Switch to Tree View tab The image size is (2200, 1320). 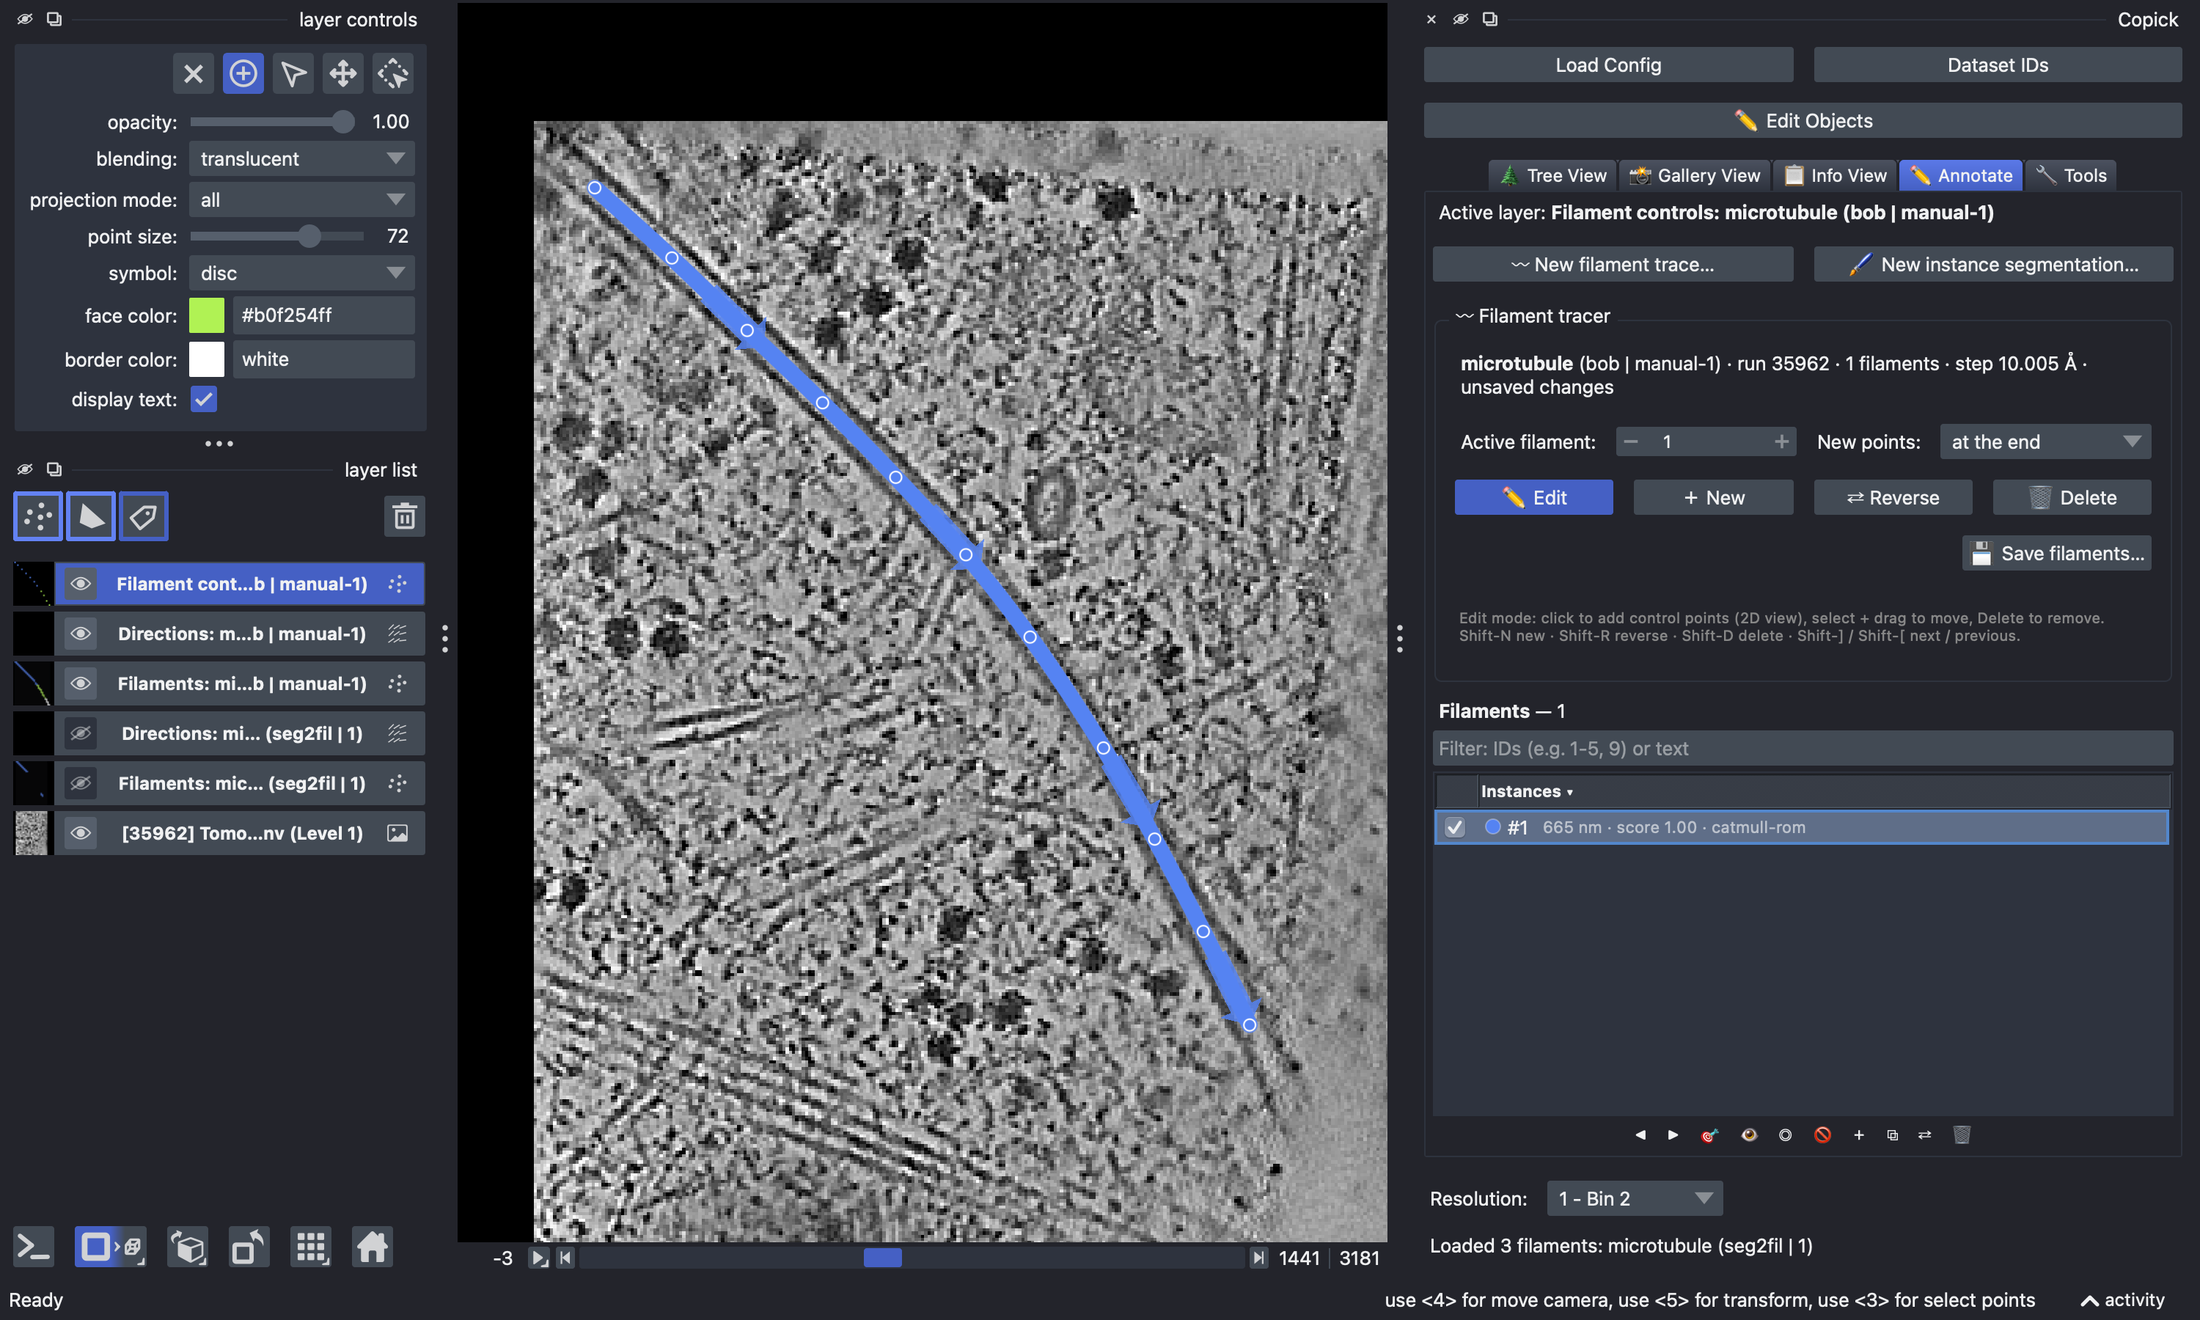point(1553,175)
